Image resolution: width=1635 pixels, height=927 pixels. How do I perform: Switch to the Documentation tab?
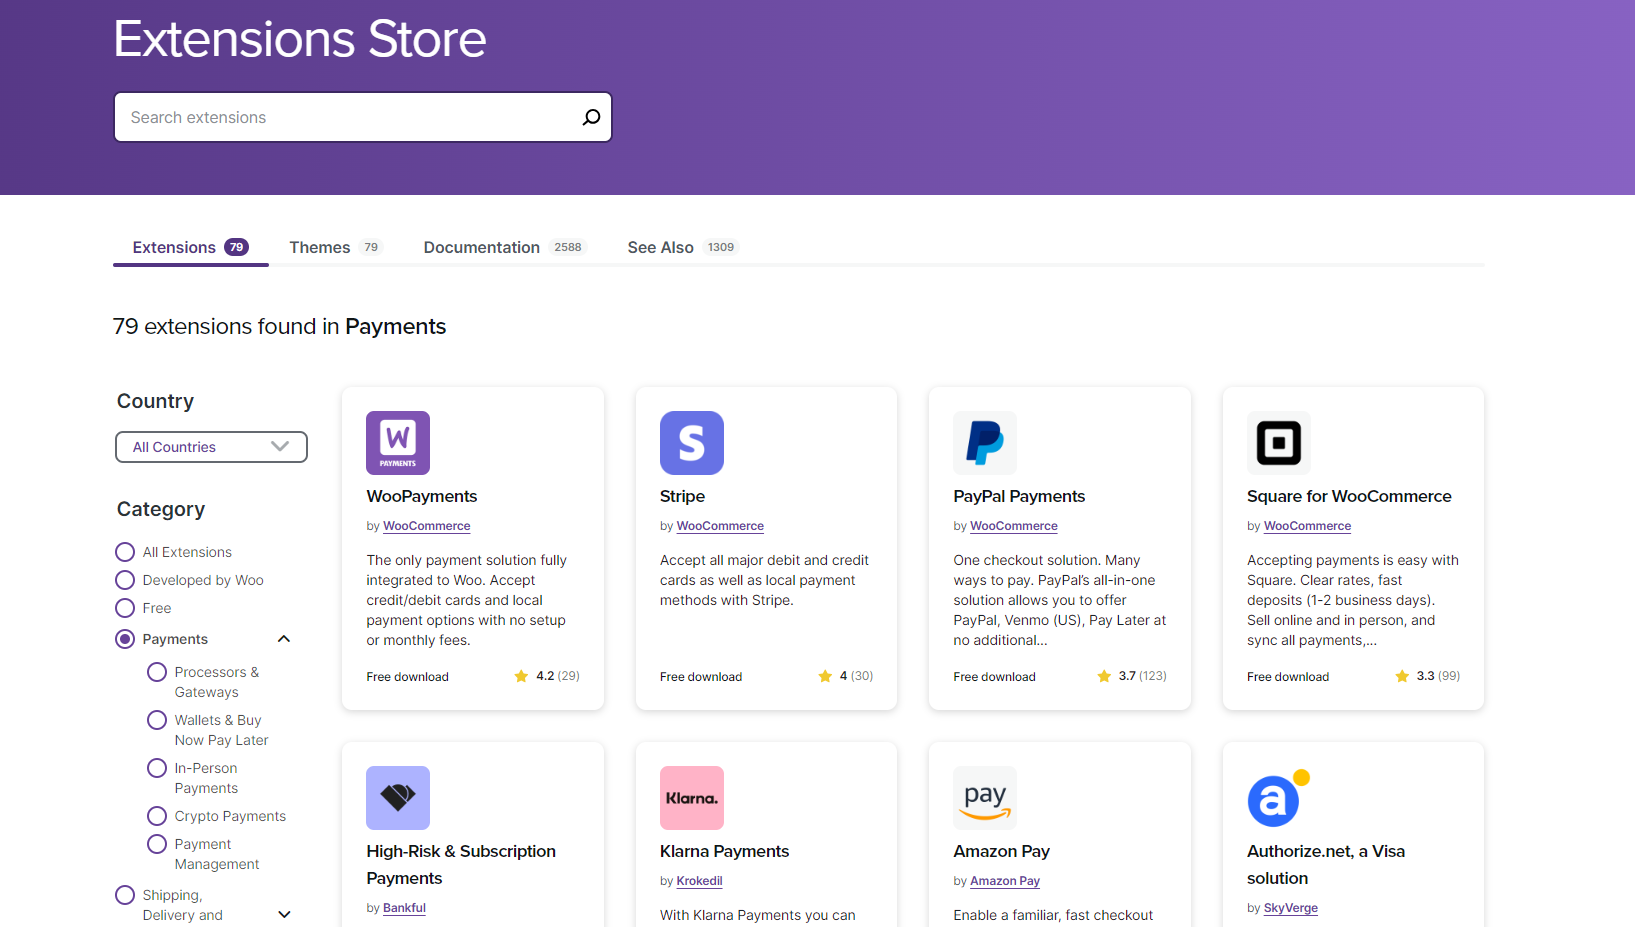pyautogui.click(x=504, y=247)
